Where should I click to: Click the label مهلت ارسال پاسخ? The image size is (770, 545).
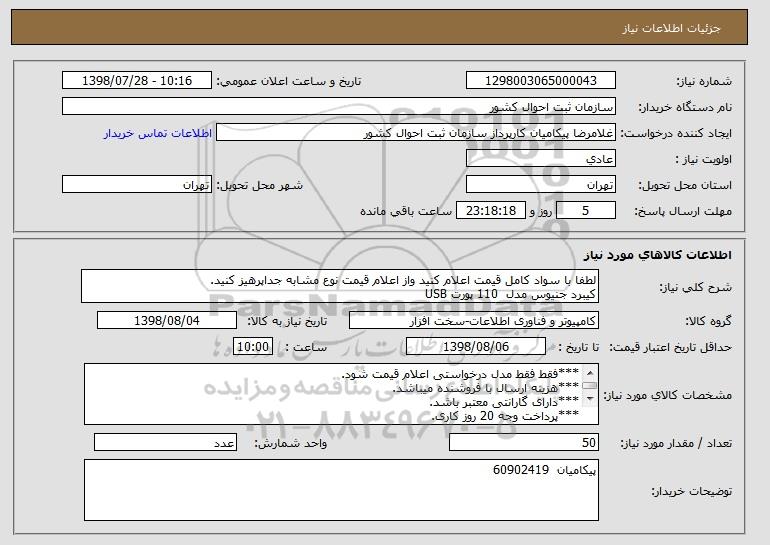click(683, 211)
